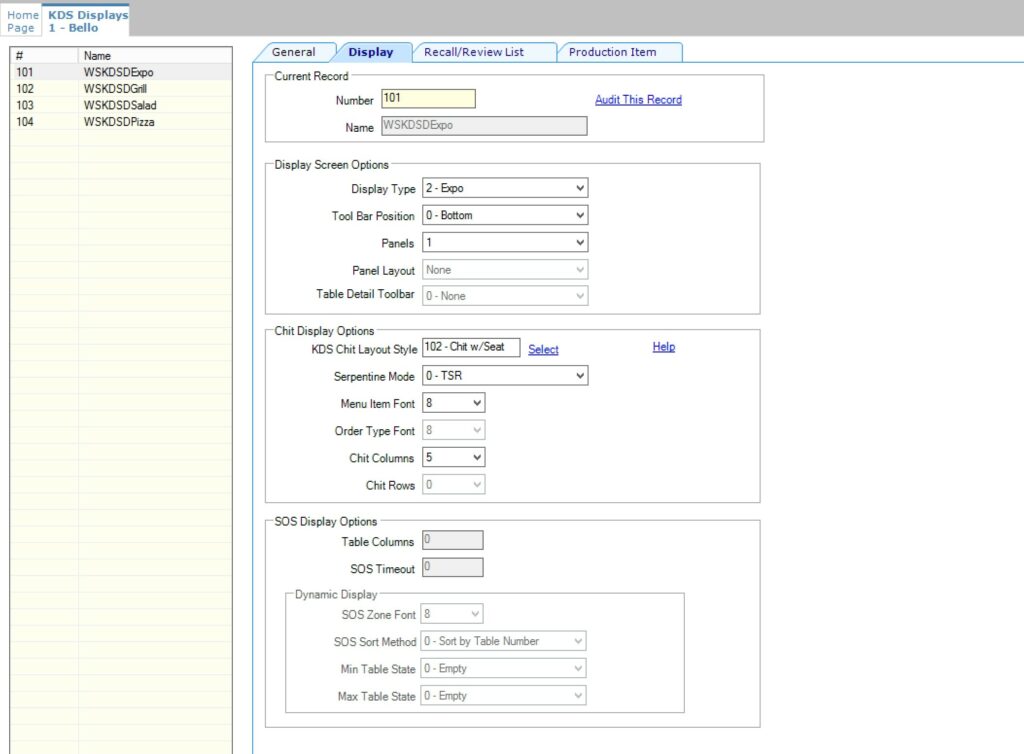Select the WSKDSDSalad row
Viewport: 1024px width, 754px height.
pos(121,105)
